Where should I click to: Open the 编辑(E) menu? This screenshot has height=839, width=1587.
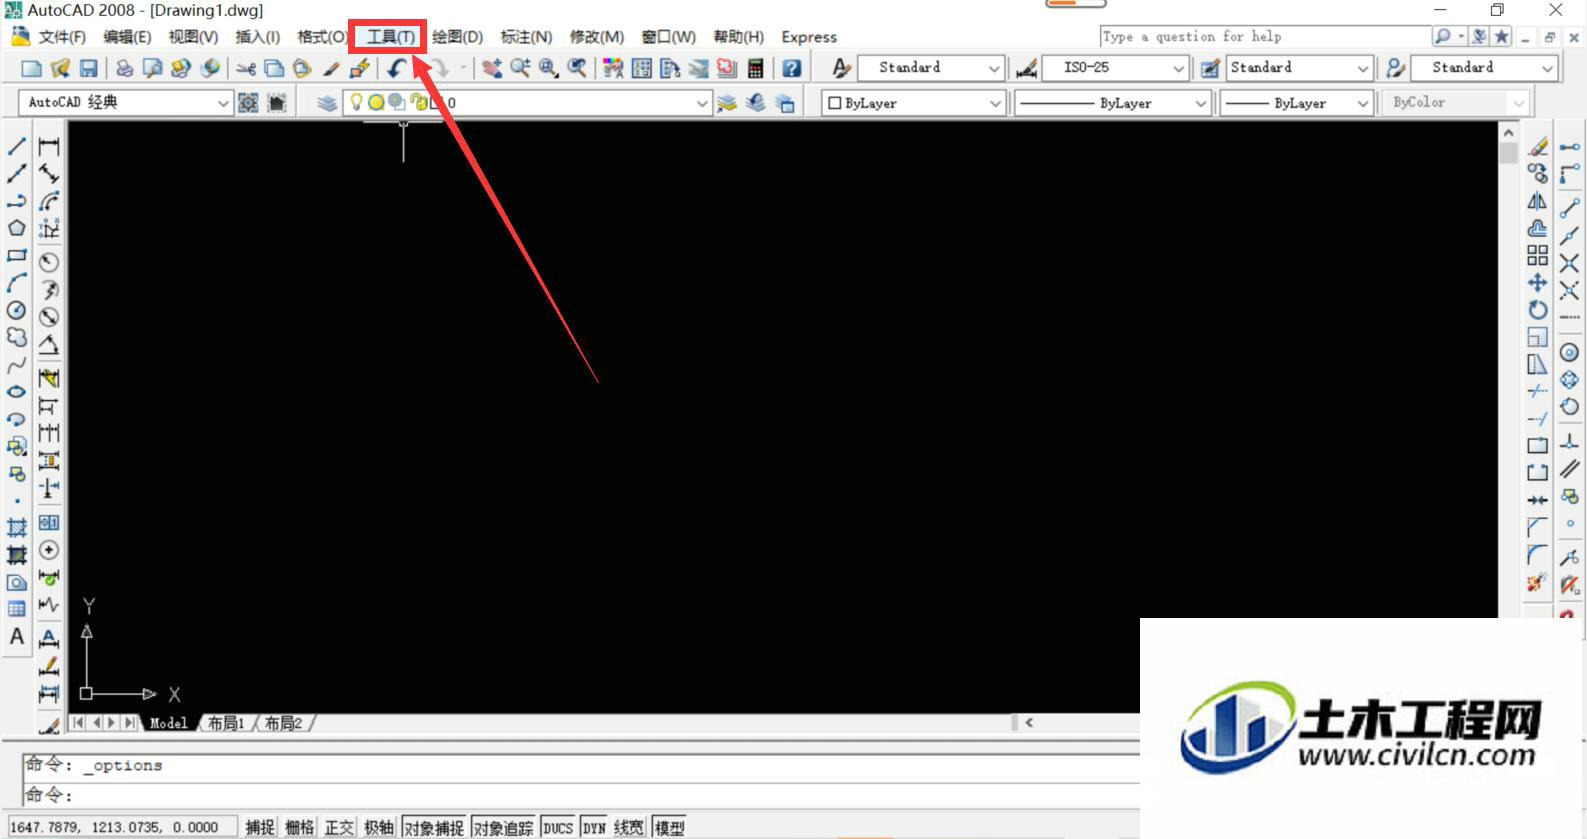coord(127,37)
